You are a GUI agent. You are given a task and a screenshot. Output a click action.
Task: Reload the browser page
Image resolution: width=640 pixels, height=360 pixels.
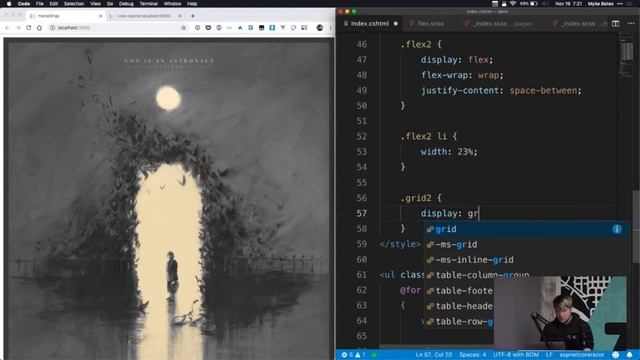[x=29, y=28]
